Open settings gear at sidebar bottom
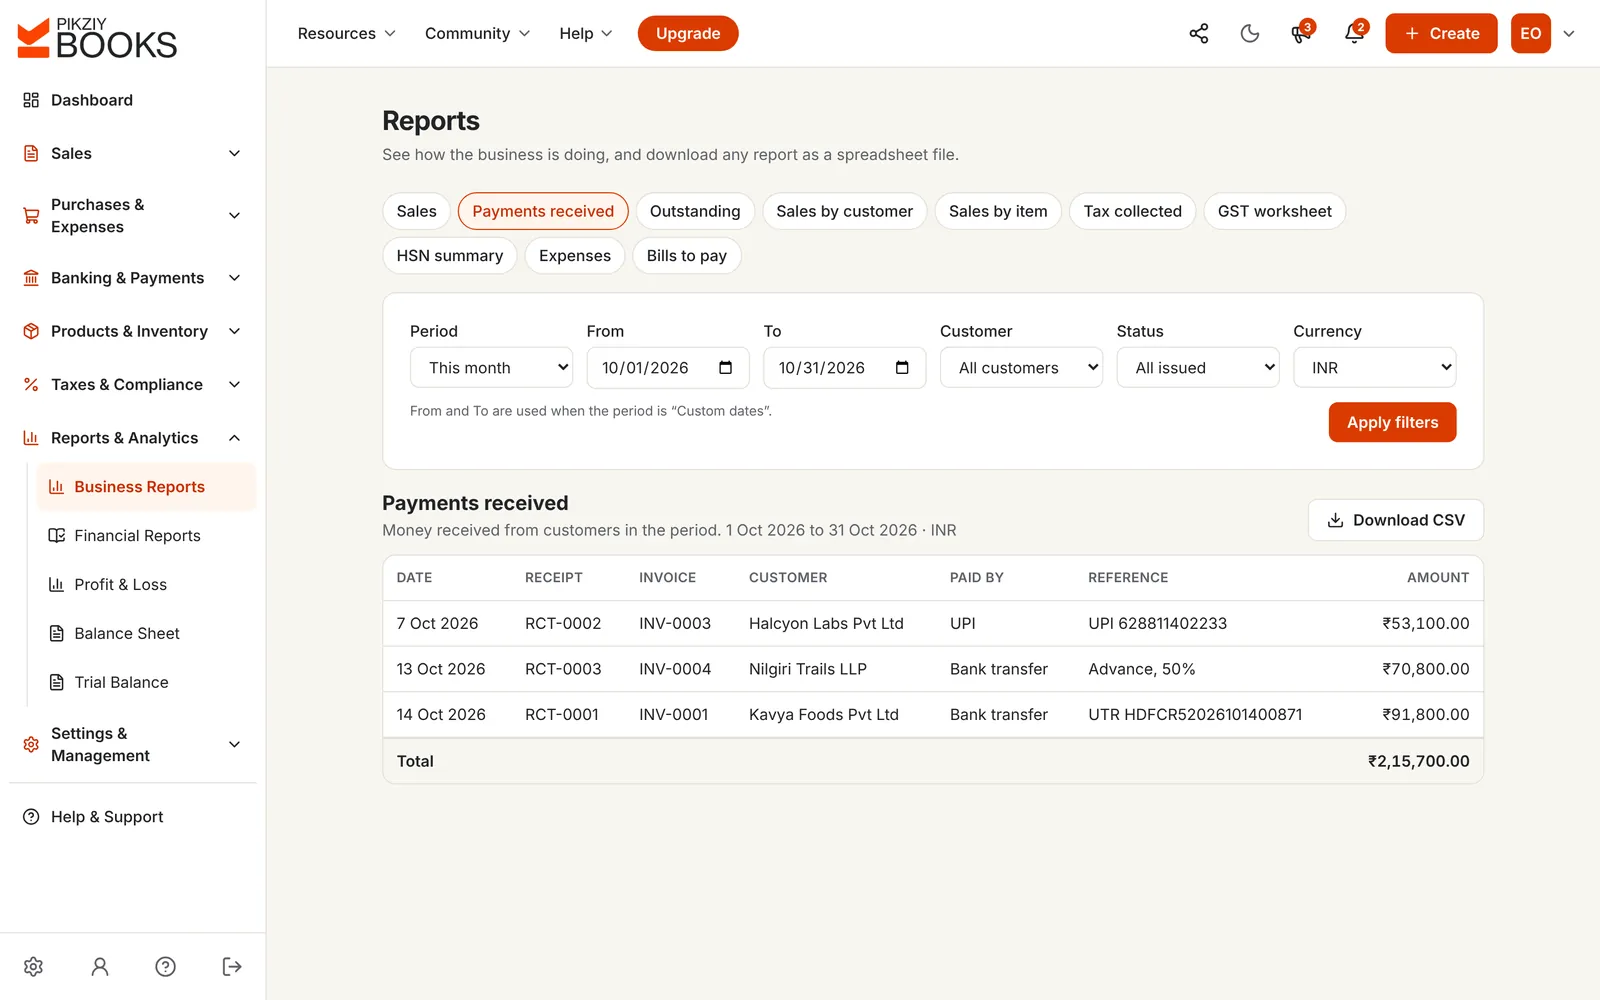1600x1000 pixels. point(33,966)
